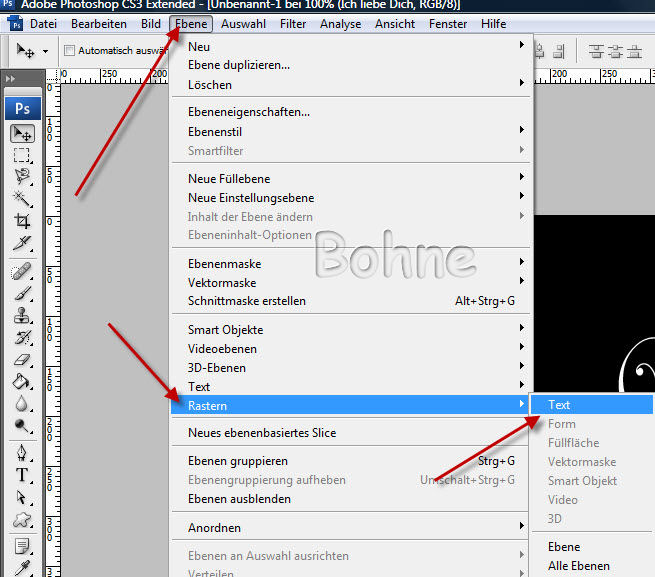Pick the Crop tool

point(22,221)
